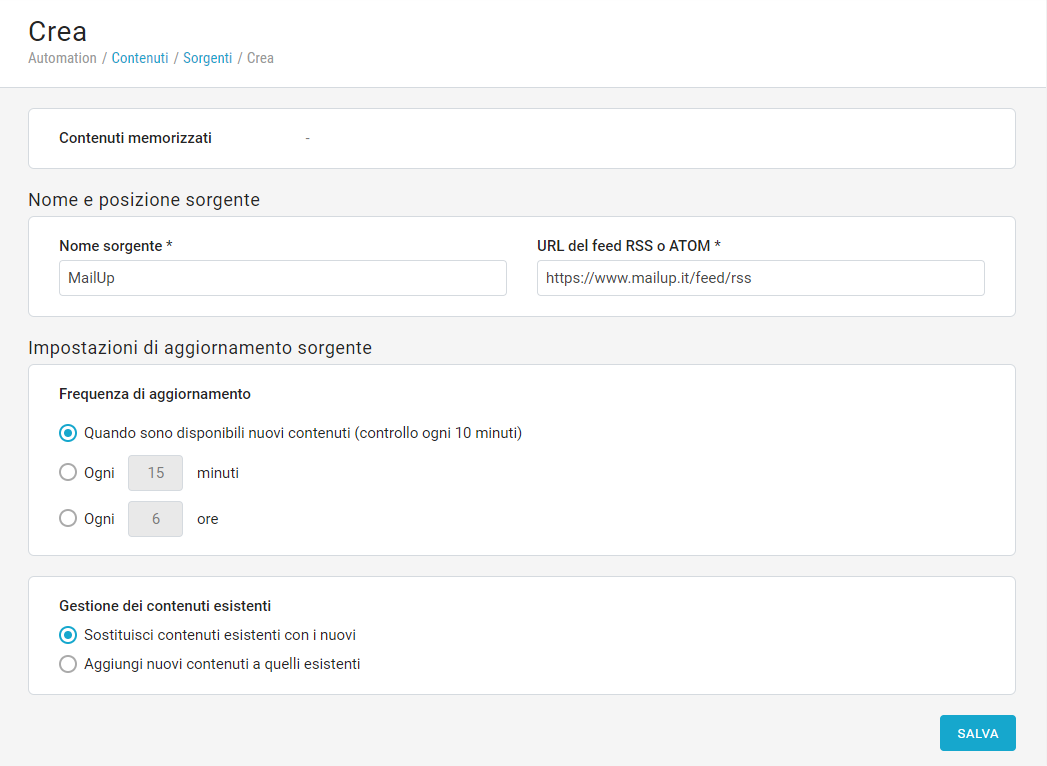Select 'Sostituisci contenuti esistenti con i nuovi'
1047x766 pixels.
68,635
